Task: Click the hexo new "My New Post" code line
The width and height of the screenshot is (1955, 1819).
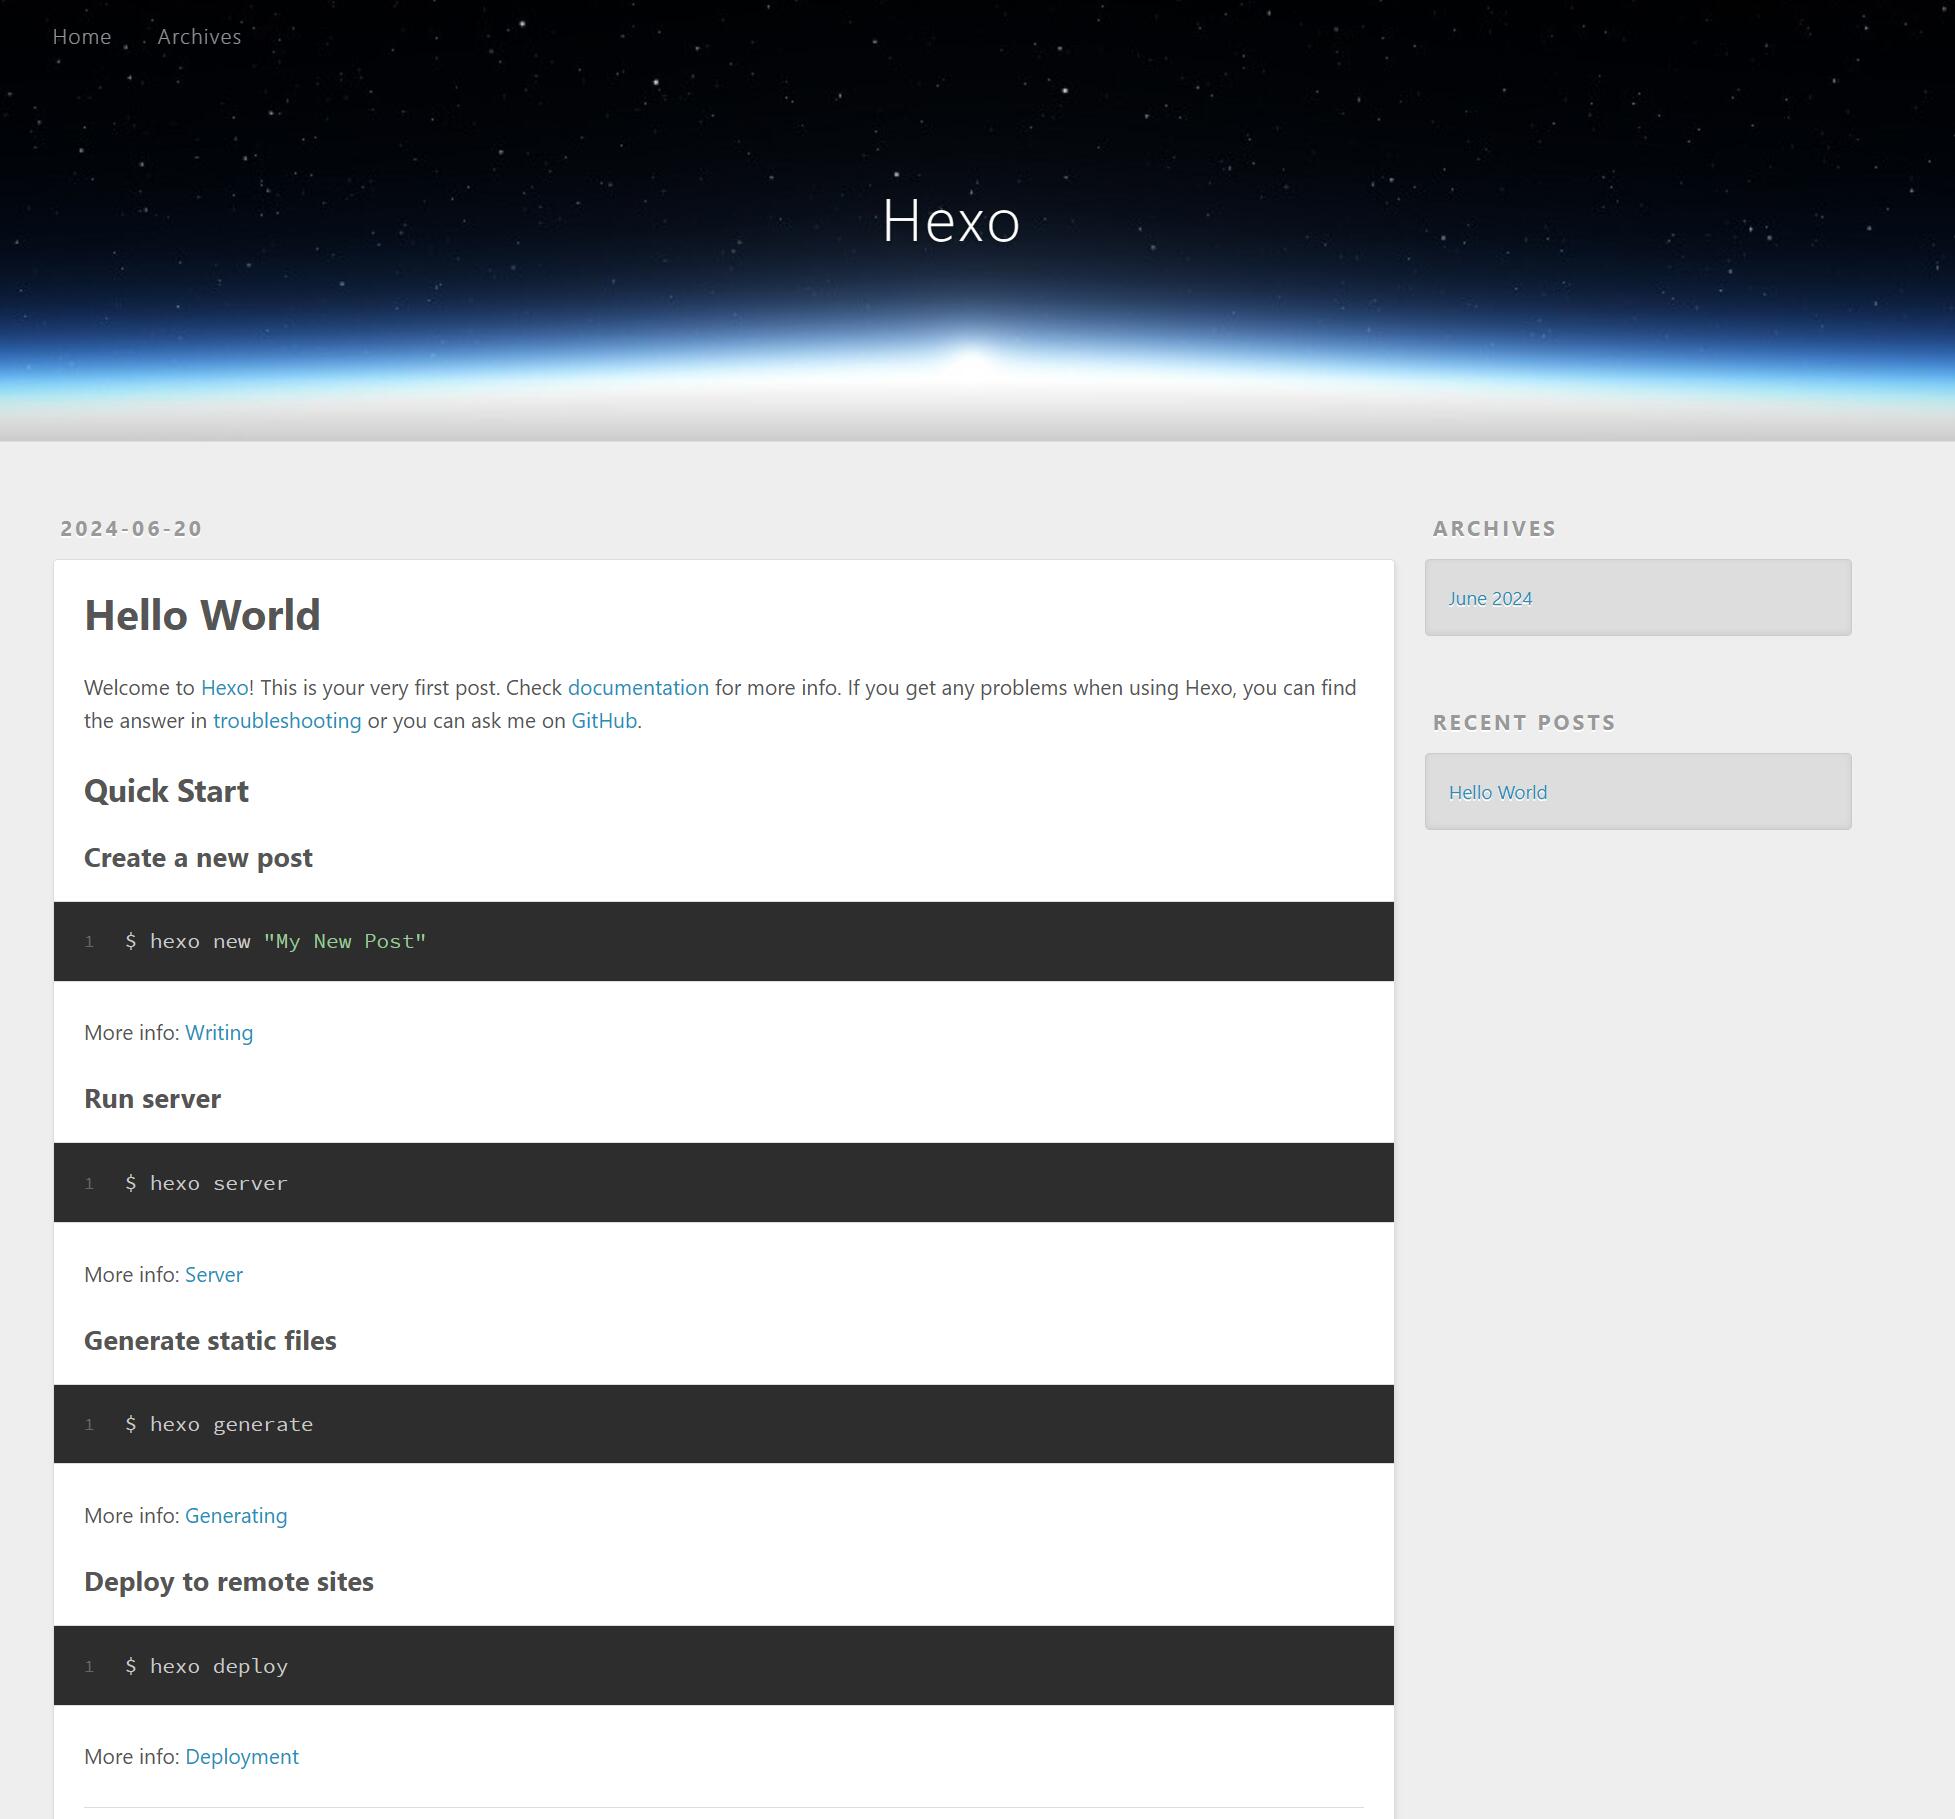Action: (x=276, y=942)
